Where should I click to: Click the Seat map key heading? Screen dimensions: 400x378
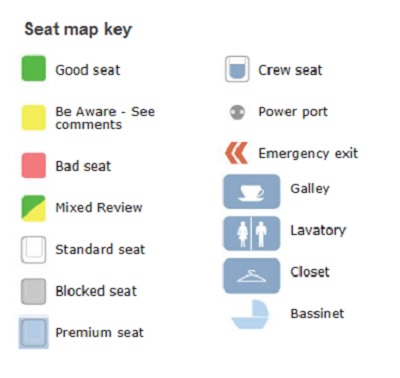coord(78,30)
